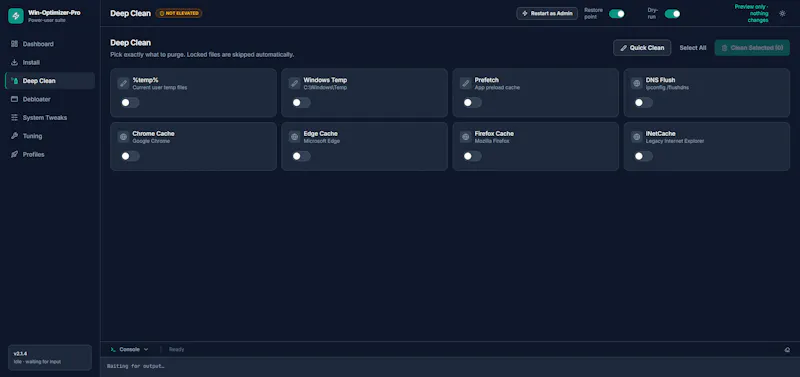This screenshot has width=800, height=377.
Task: Click the Windows Temp card icon
Action: point(294,83)
